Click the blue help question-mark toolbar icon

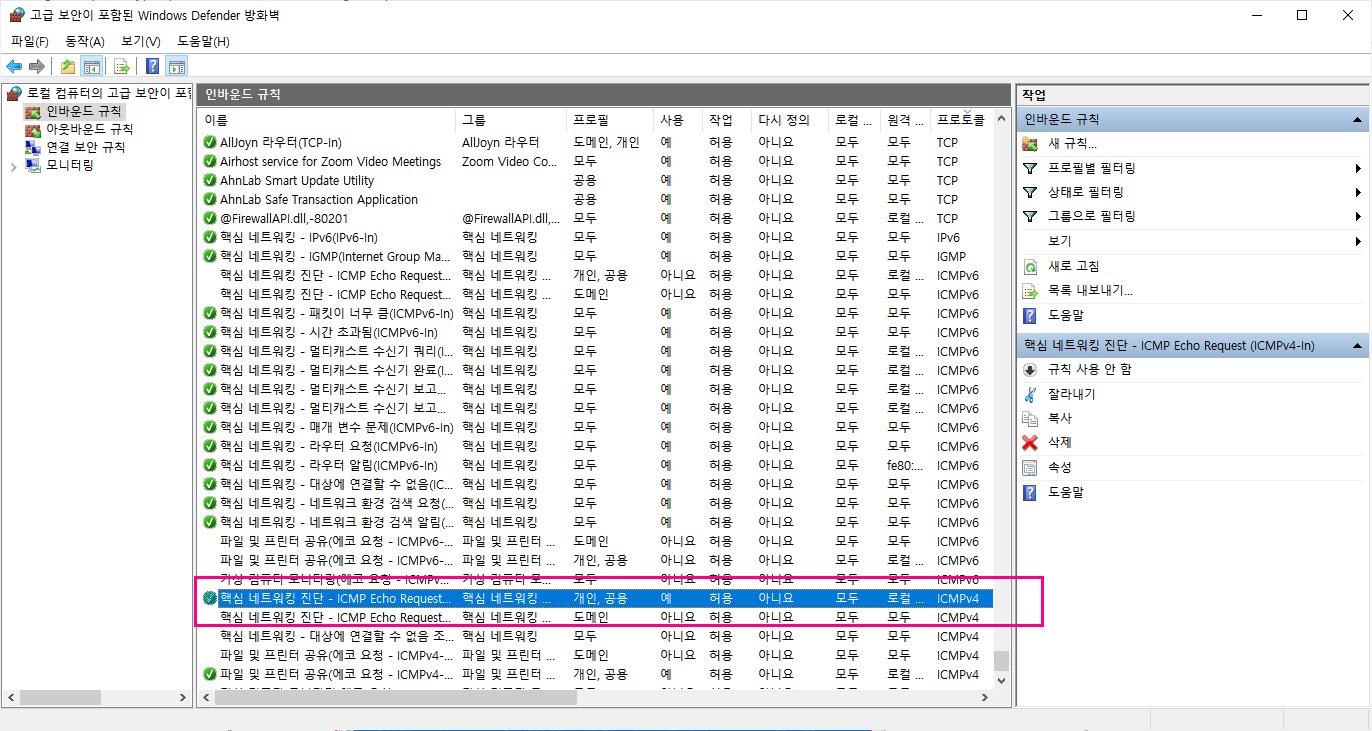point(153,67)
